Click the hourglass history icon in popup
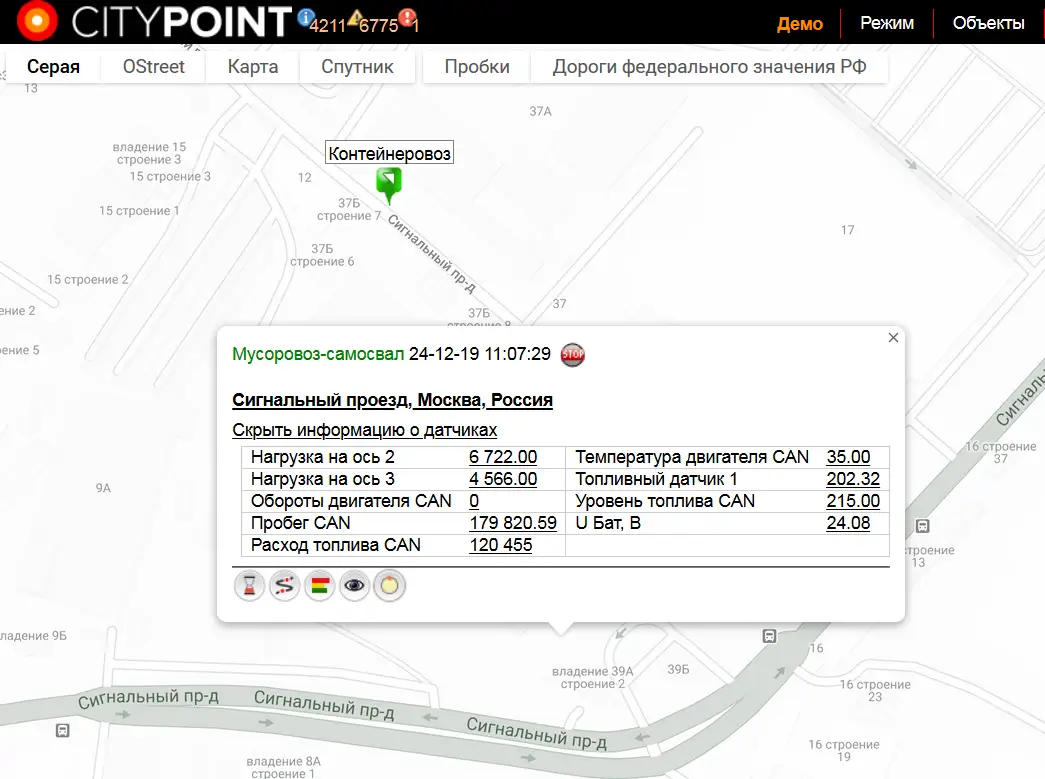The width and height of the screenshot is (1045, 779). point(250,587)
